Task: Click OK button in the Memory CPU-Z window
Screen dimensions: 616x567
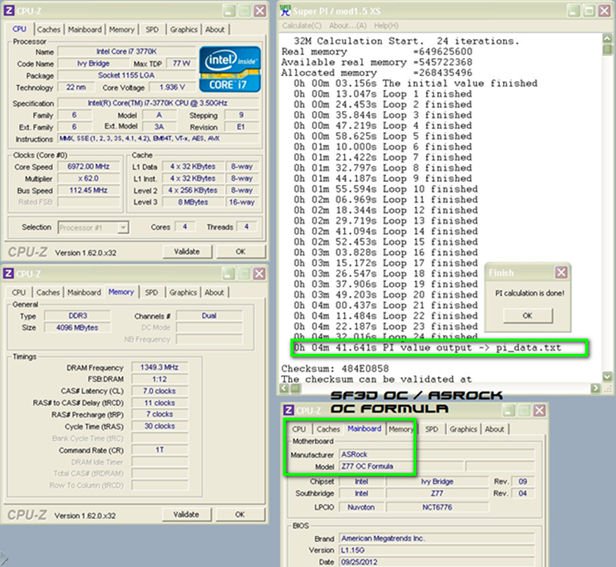Action: [240, 514]
